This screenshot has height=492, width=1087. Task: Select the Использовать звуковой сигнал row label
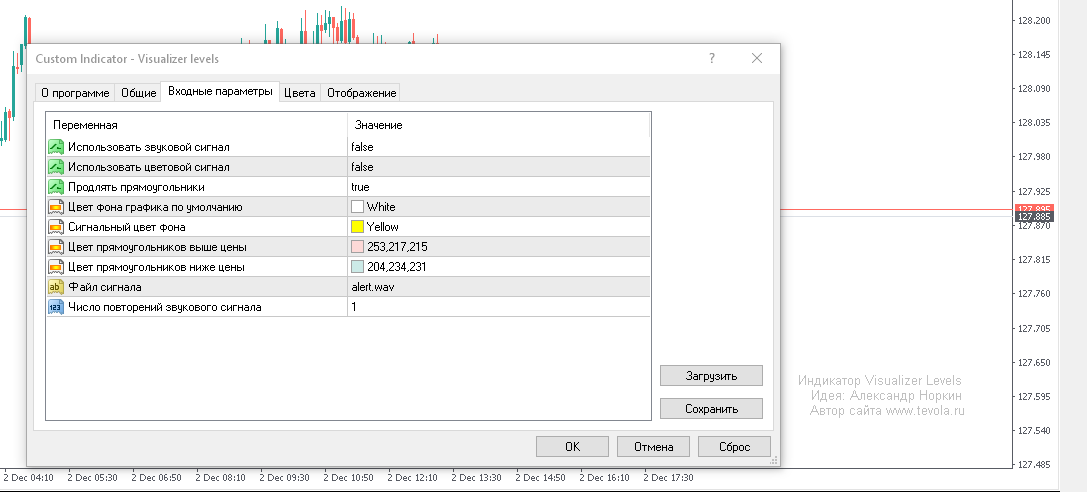148,147
